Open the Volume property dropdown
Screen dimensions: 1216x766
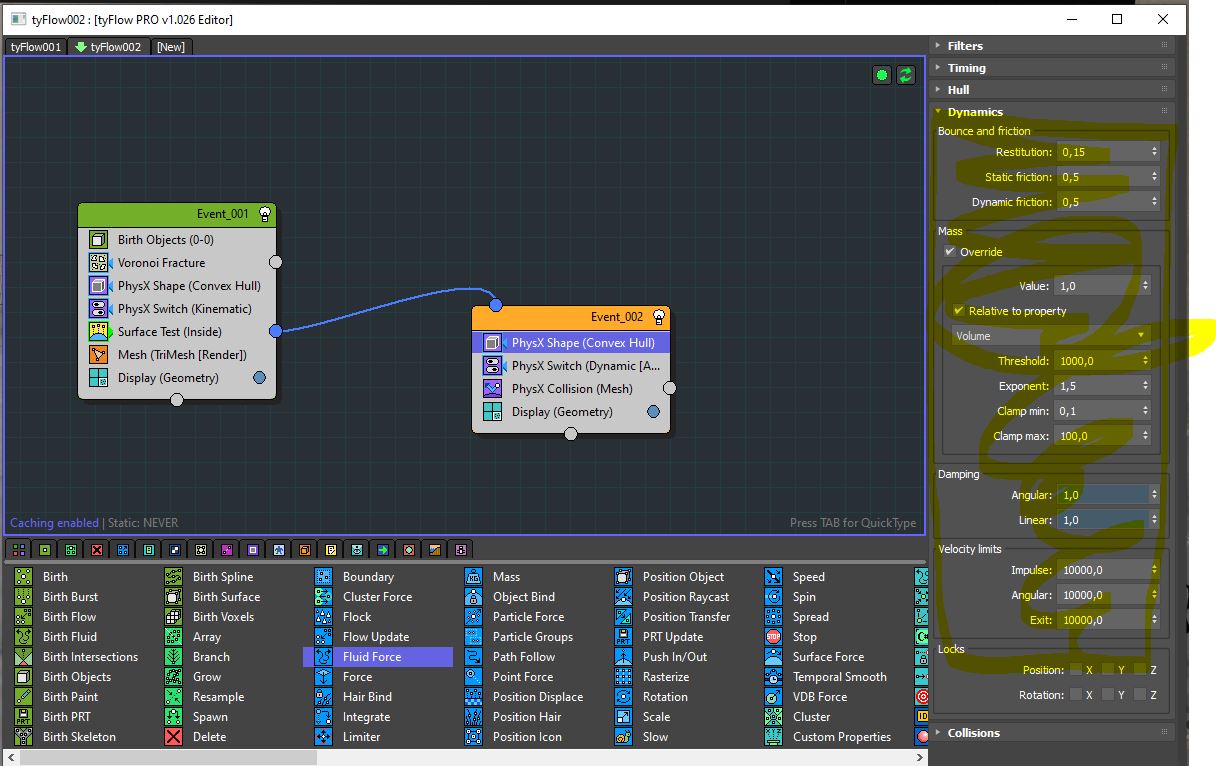[1052, 336]
